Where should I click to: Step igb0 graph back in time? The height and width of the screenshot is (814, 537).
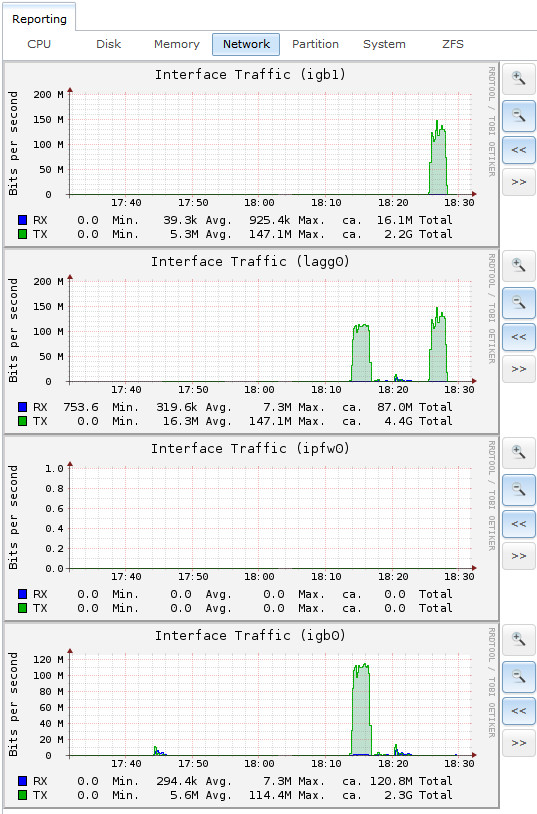518,711
